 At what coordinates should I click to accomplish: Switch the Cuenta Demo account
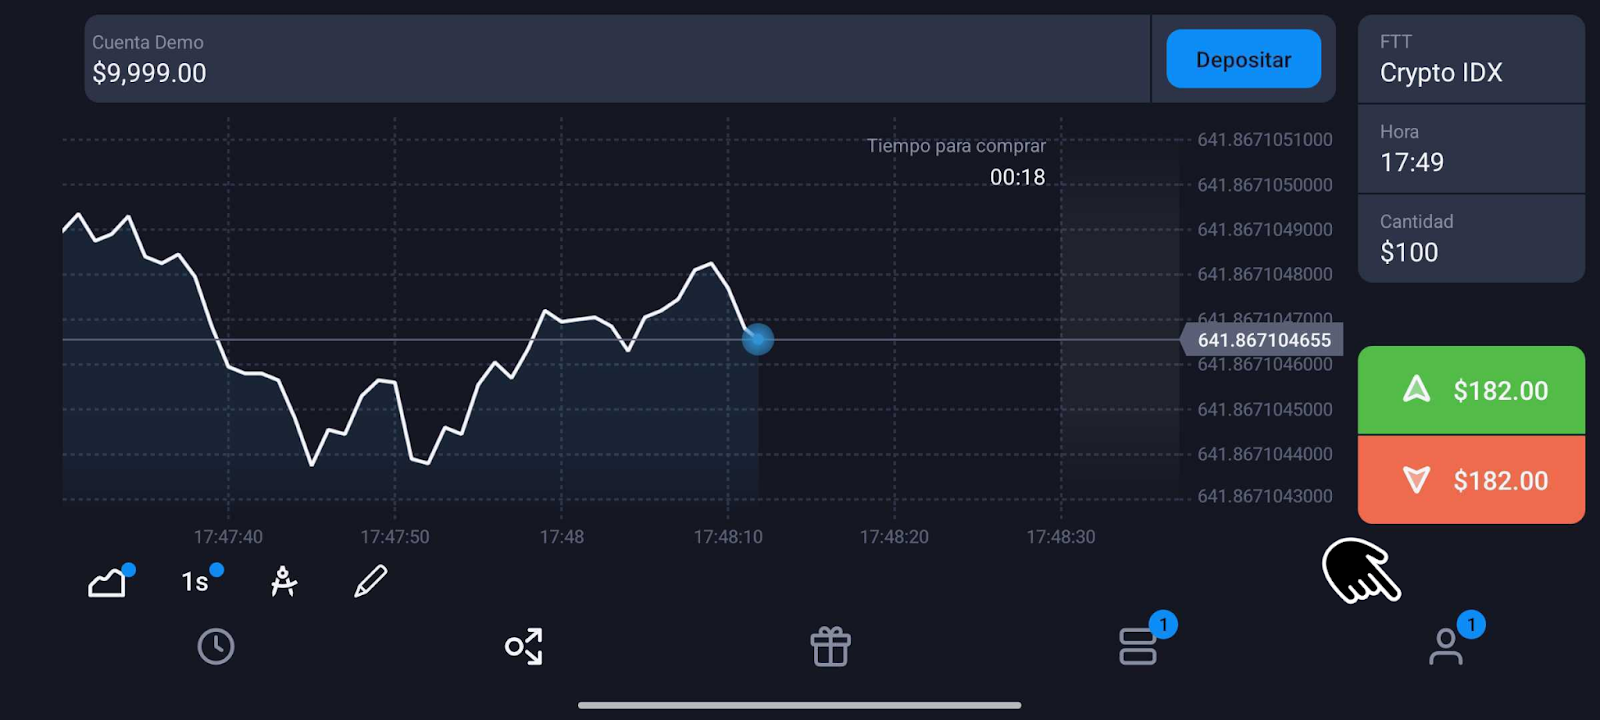coord(617,58)
